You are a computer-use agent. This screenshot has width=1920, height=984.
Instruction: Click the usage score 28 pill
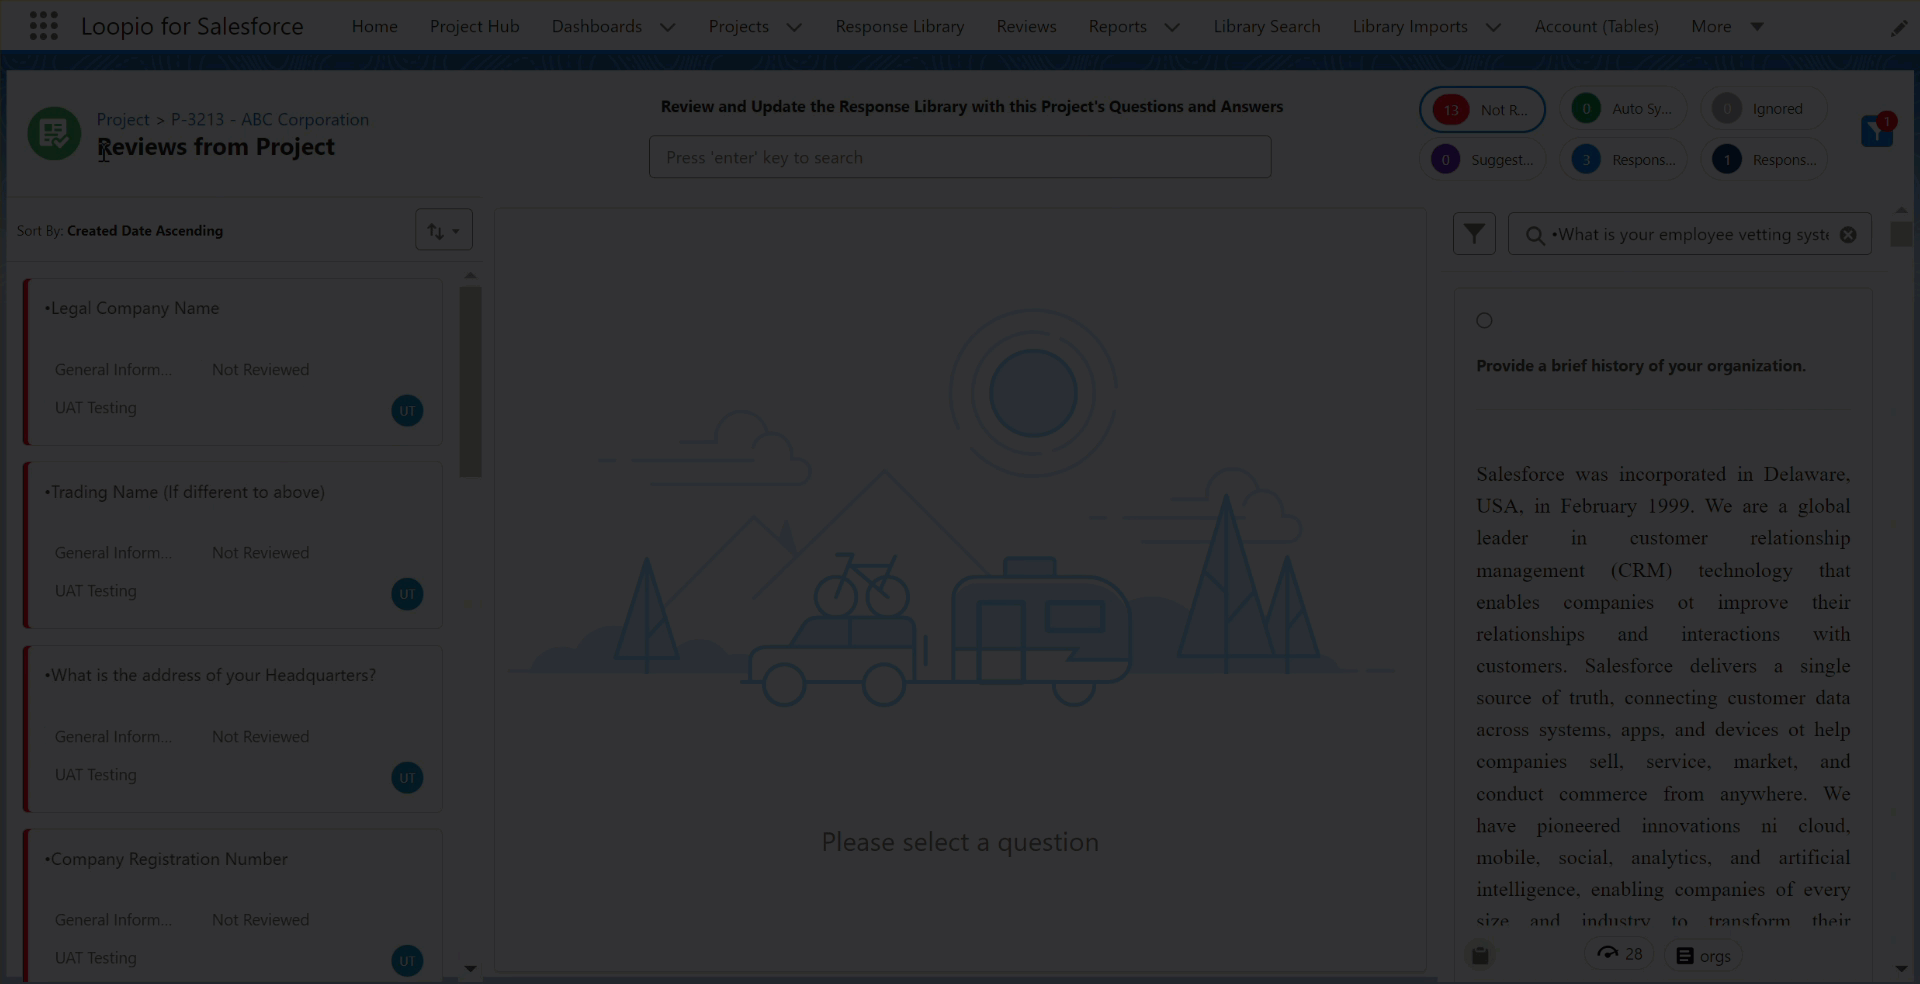(x=1620, y=954)
